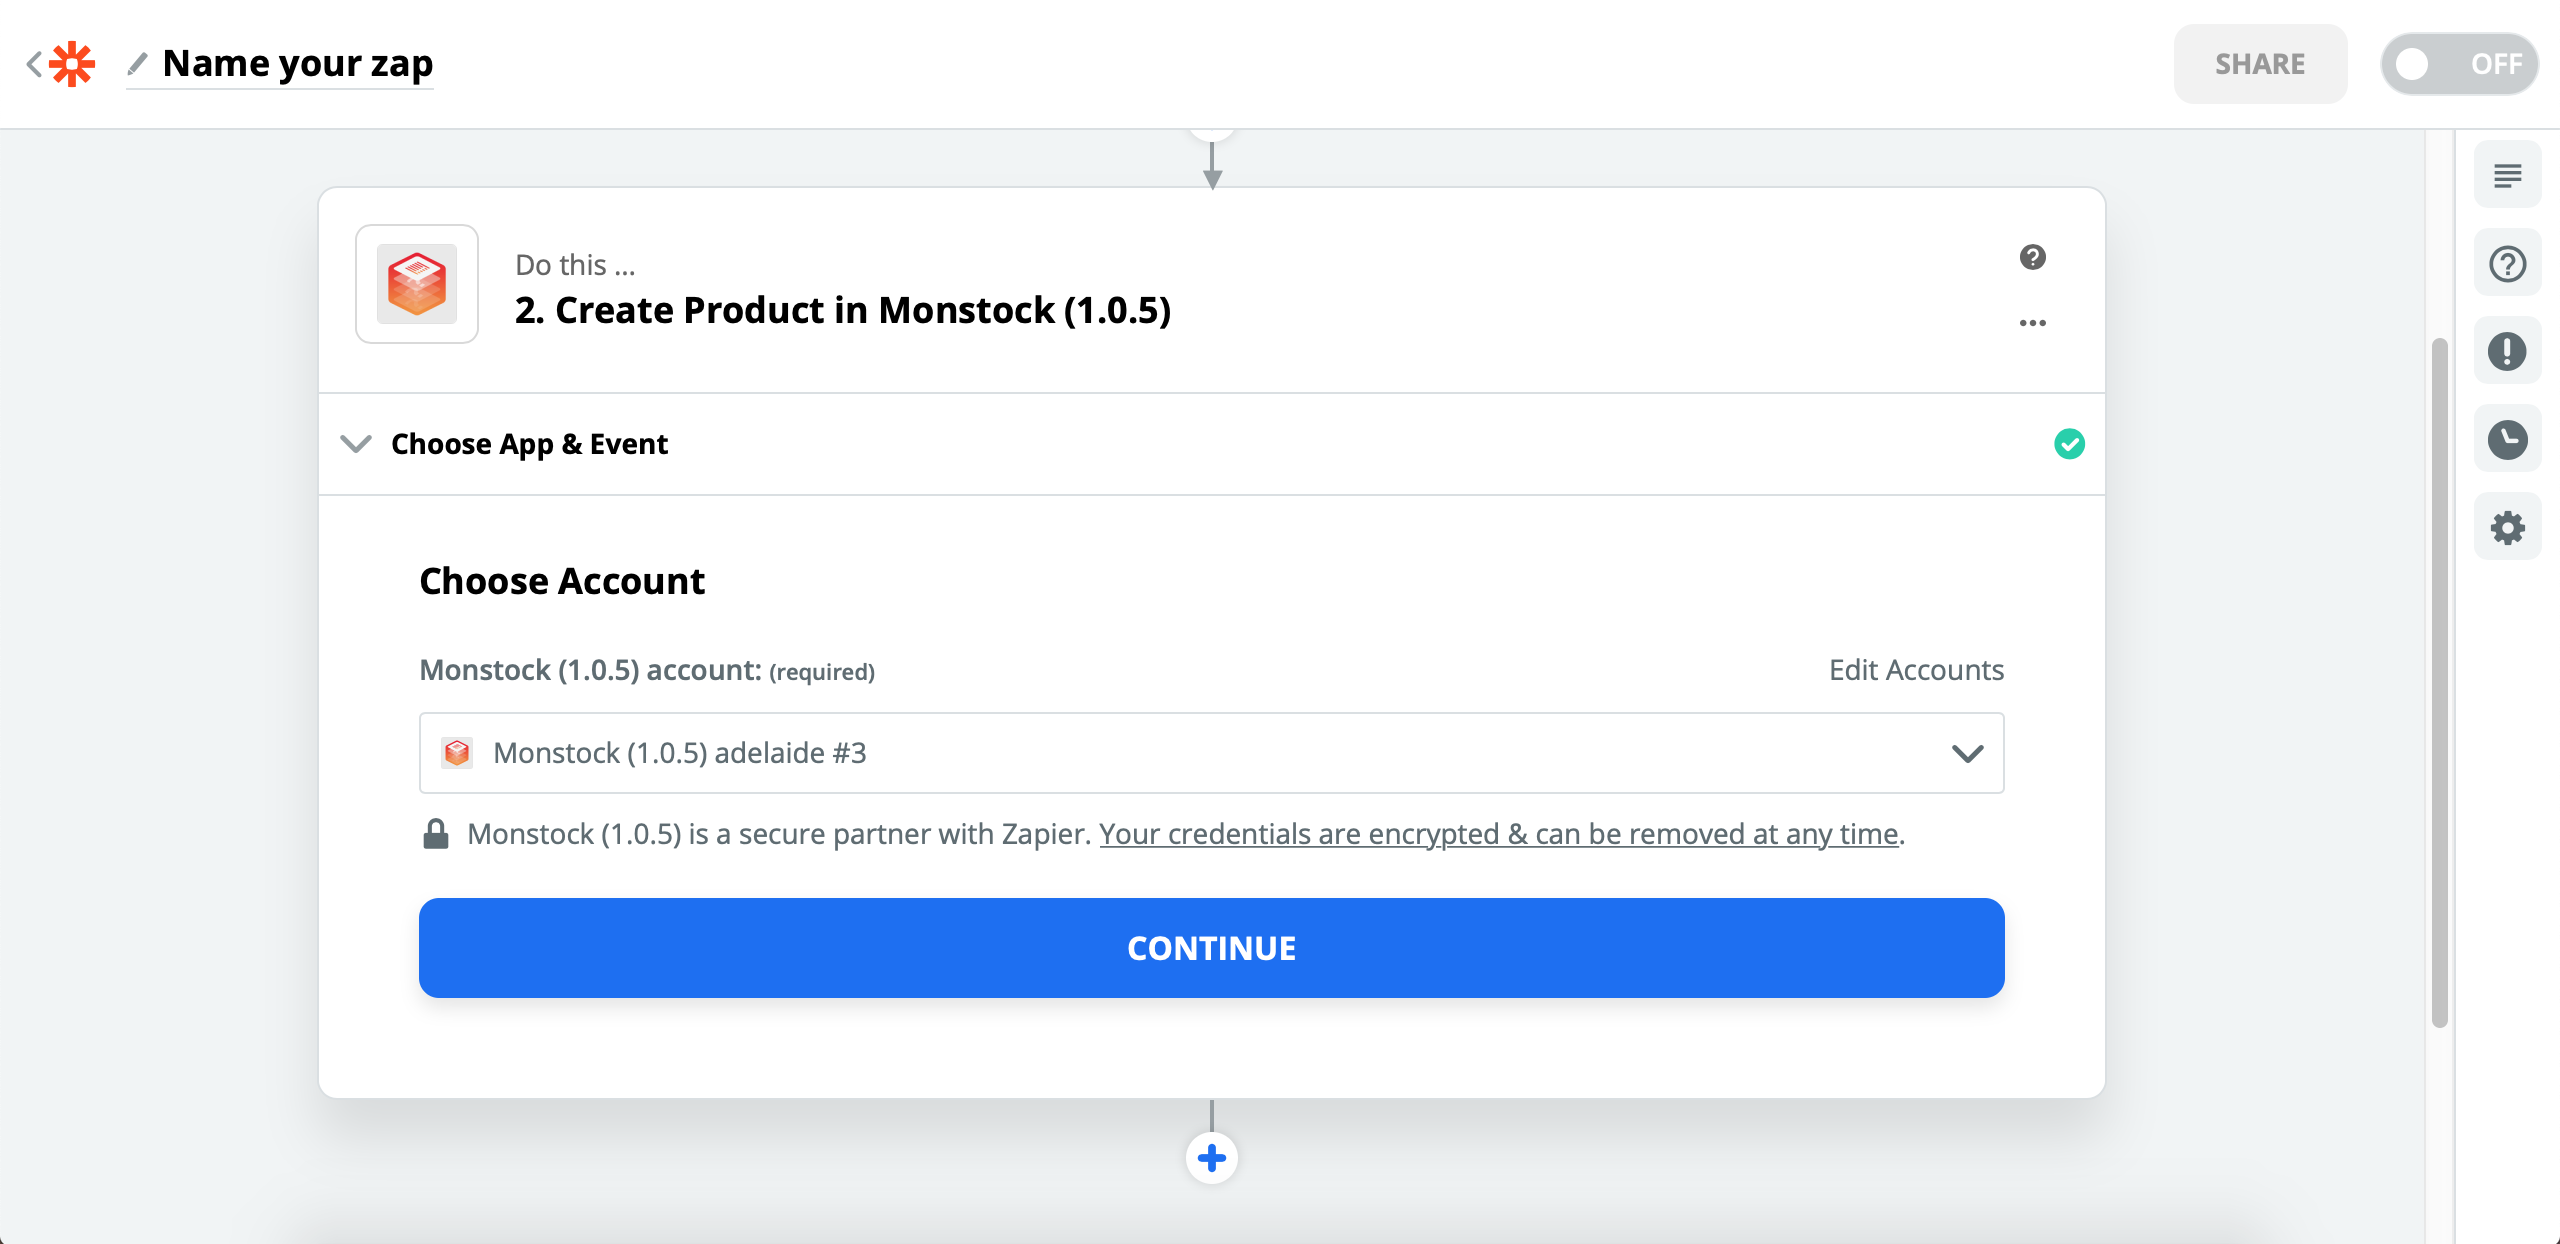Click the blue CONTINUE button
The image size is (2560, 1244).
pyautogui.click(x=1211, y=947)
